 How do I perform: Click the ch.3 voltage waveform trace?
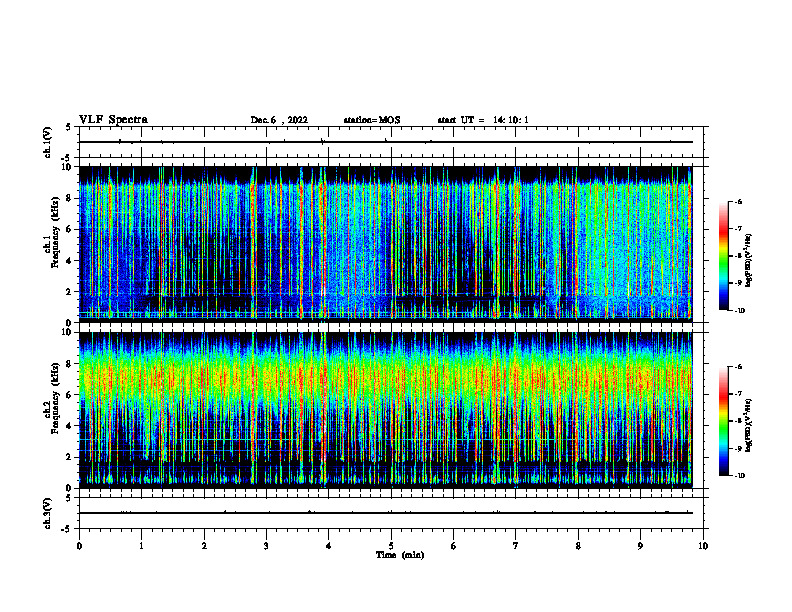[385, 513]
